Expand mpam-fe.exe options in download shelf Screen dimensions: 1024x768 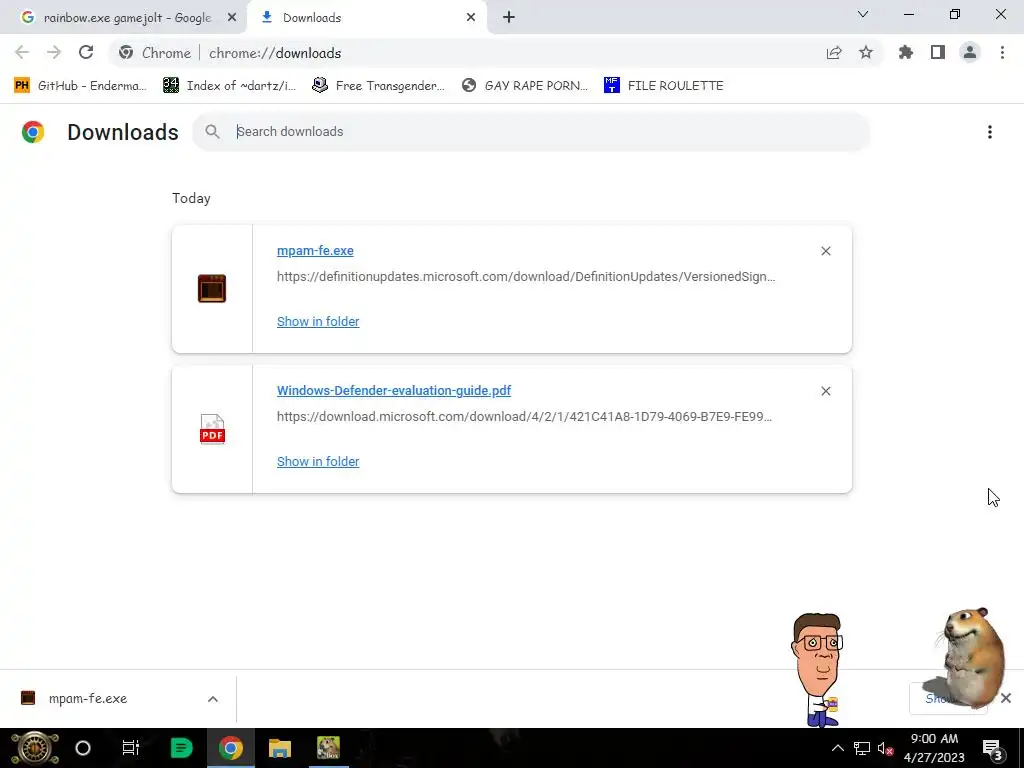(x=213, y=699)
